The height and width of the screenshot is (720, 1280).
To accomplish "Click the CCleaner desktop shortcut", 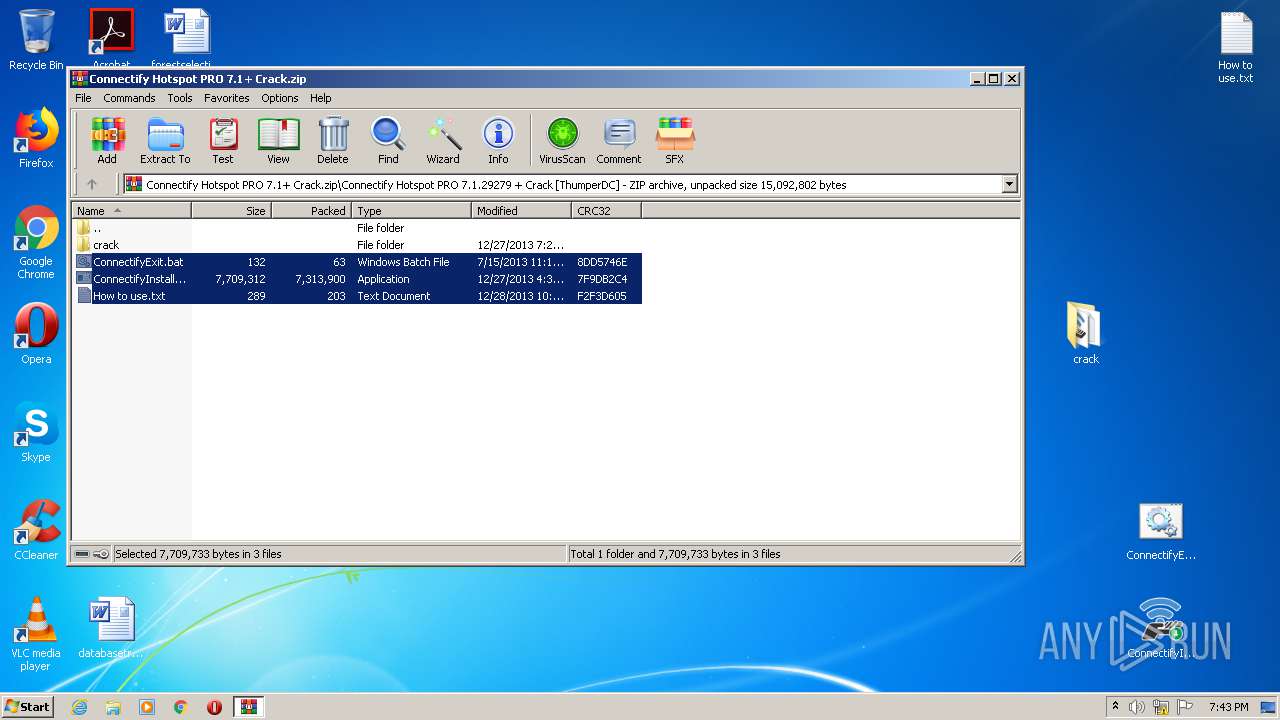I will point(36,530).
